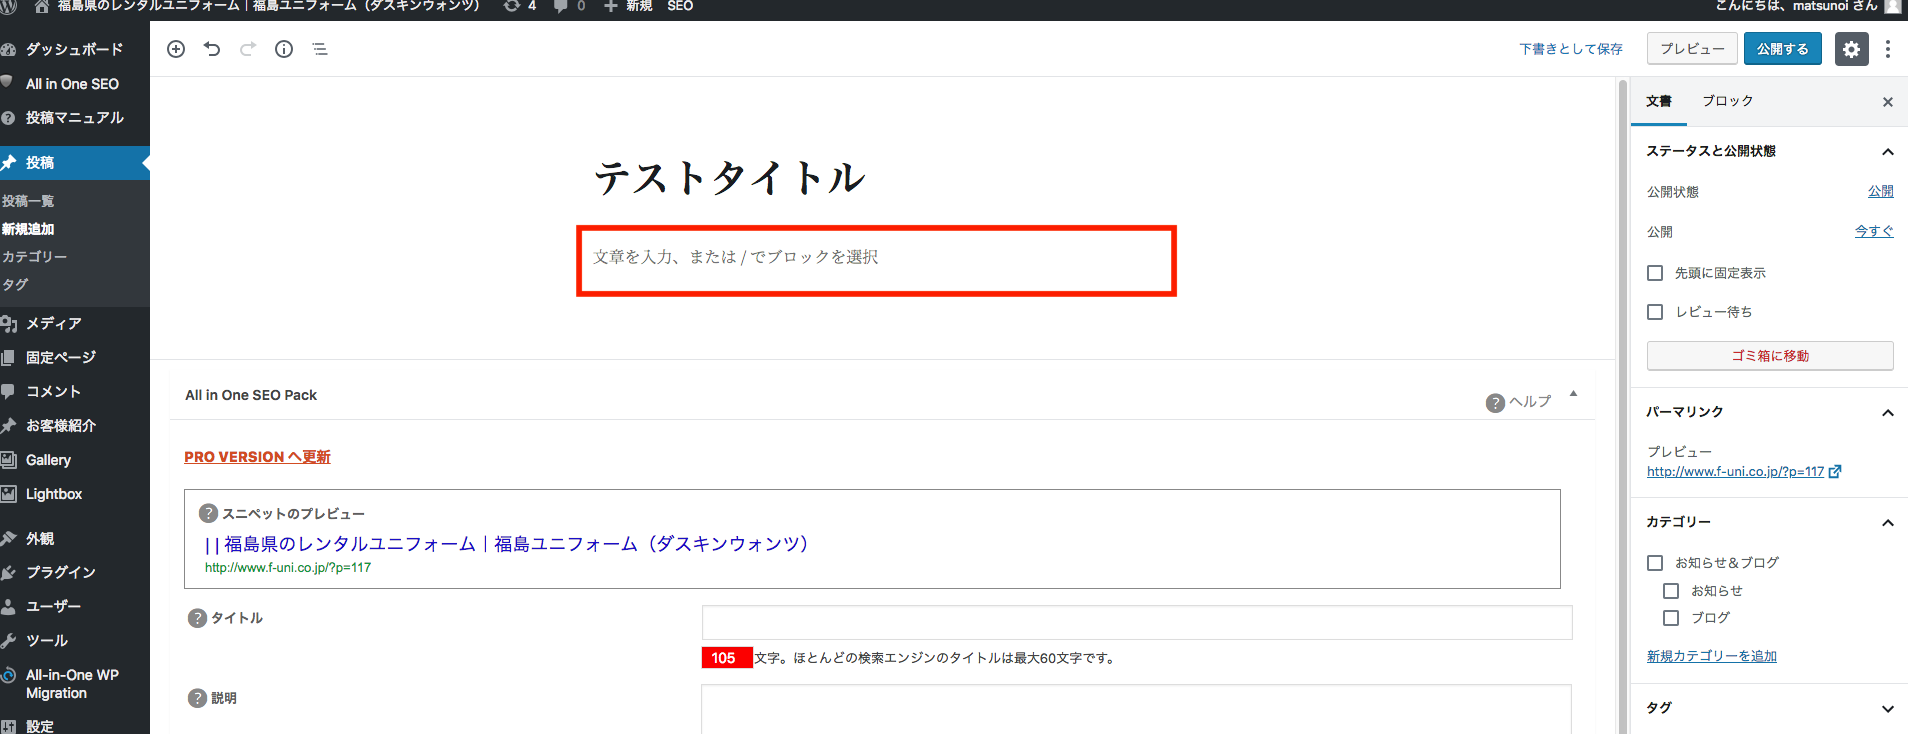Open the block navigation list icon
The height and width of the screenshot is (734, 1908).
pyautogui.click(x=320, y=49)
